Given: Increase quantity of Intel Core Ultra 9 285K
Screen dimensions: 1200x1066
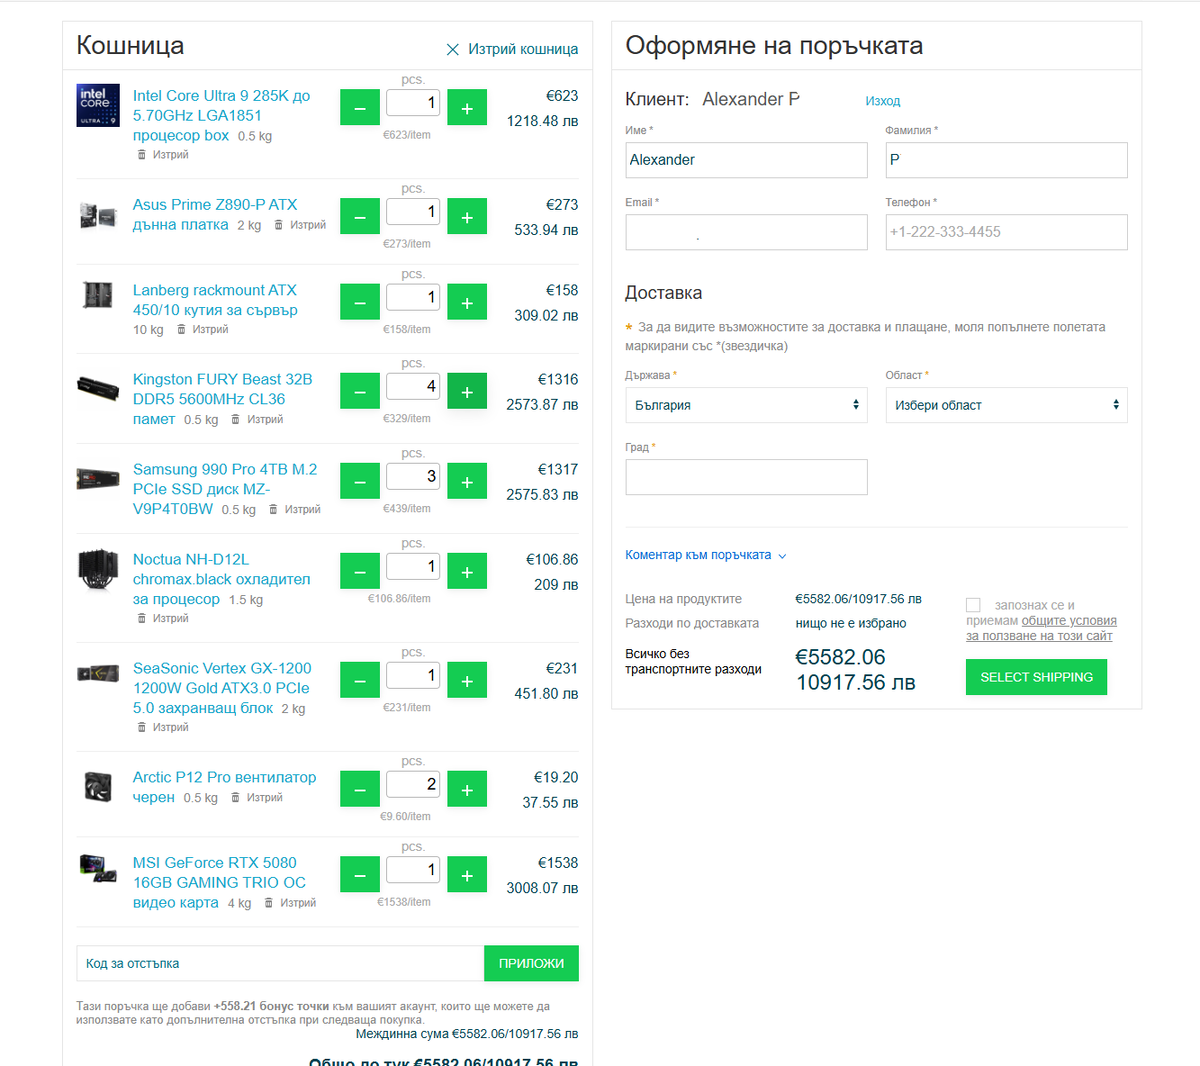Looking at the screenshot, I should pyautogui.click(x=467, y=108).
